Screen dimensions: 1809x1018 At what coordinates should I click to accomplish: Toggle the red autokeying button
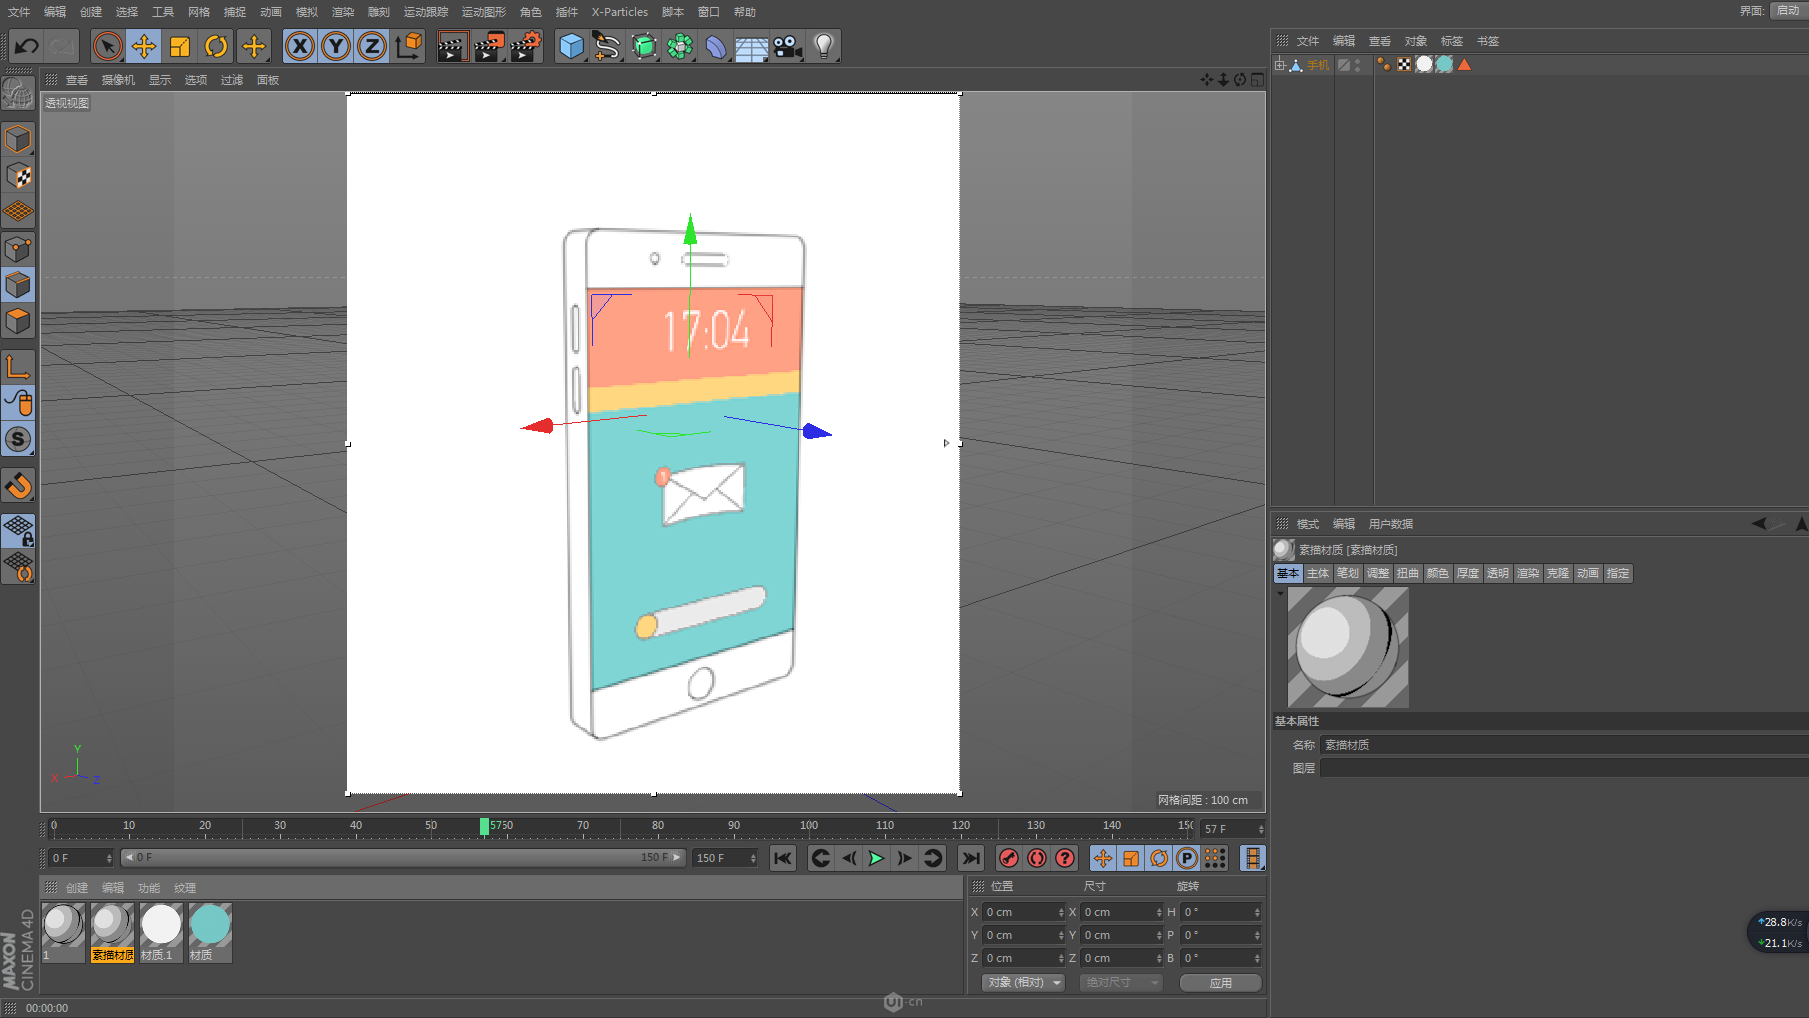point(1037,858)
